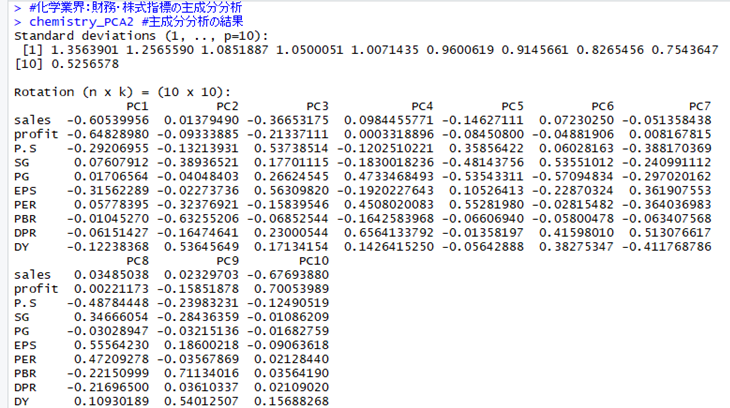The image size is (730, 408).
Task: Select the PC8 column header
Action: pyautogui.click(x=137, y=261)
